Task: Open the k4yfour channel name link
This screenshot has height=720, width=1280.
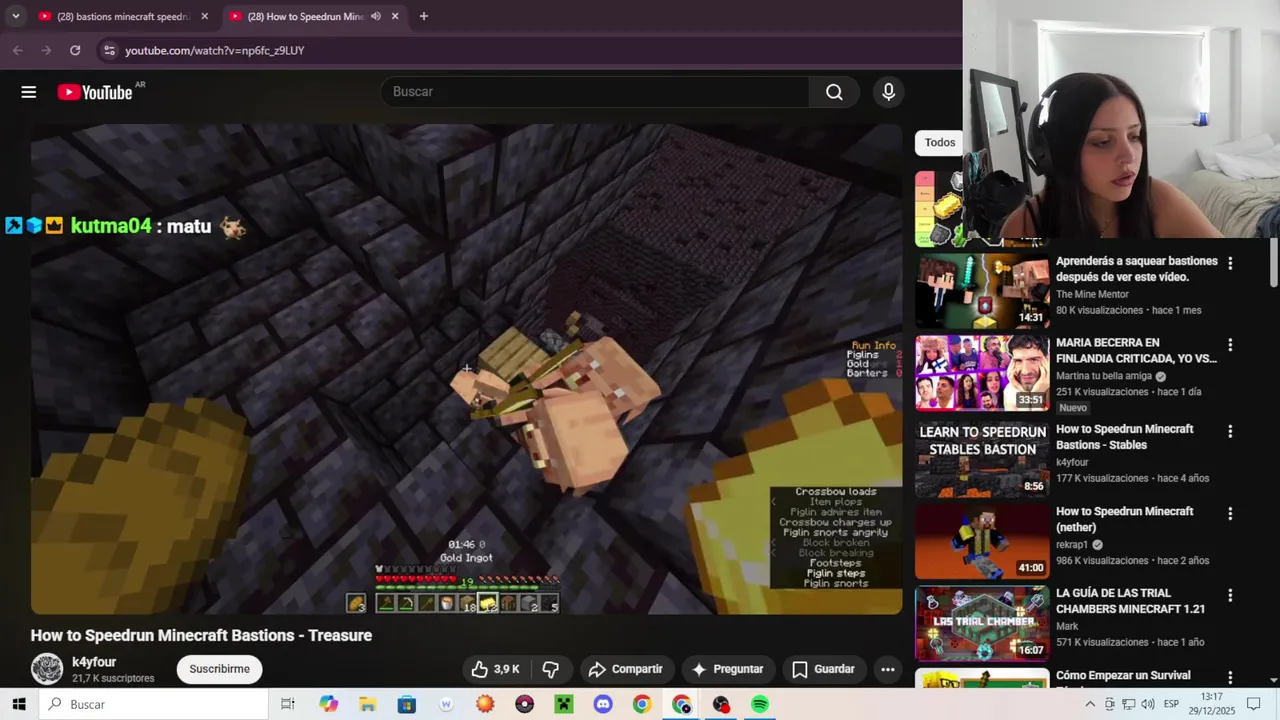Action: (x=94, y=662)
